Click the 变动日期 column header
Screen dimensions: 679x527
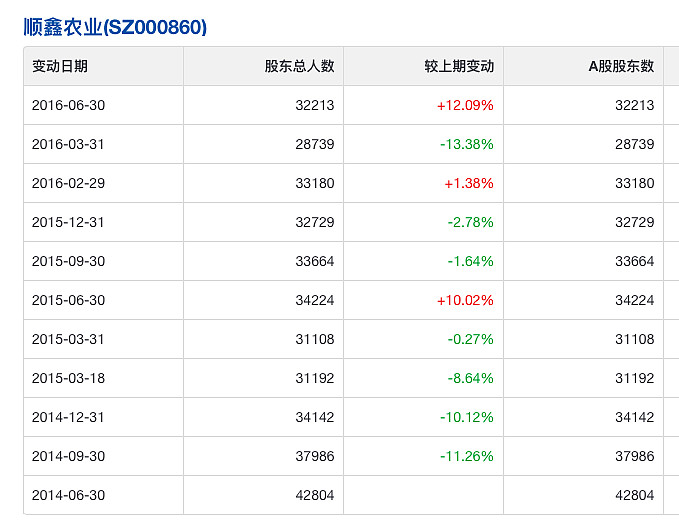60,67
